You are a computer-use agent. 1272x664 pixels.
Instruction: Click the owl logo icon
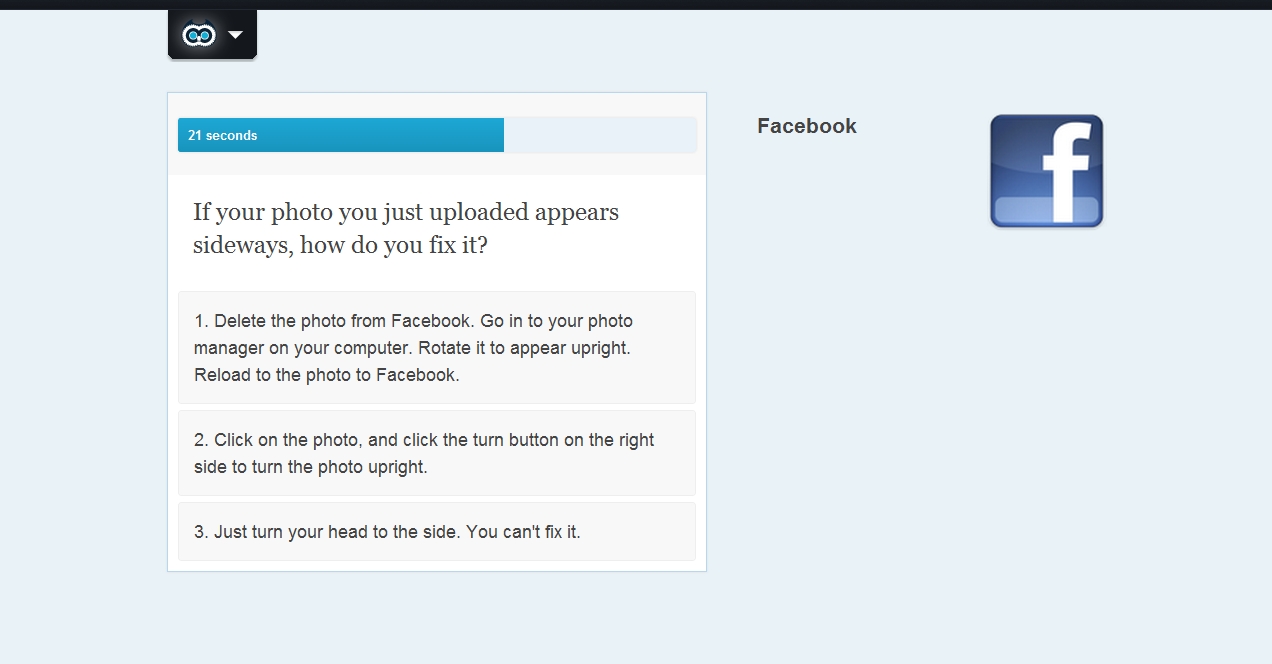199,35
